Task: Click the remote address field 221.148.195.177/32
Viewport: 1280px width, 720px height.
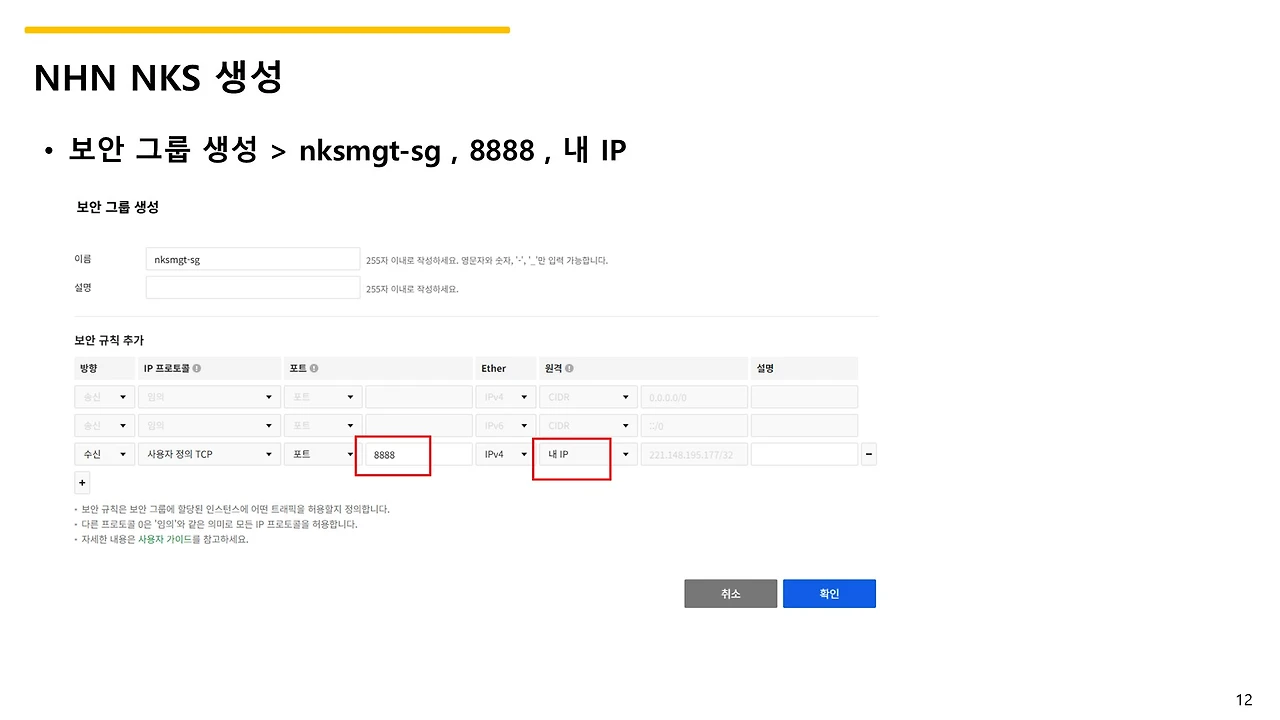Action: (x=694, y=454)
